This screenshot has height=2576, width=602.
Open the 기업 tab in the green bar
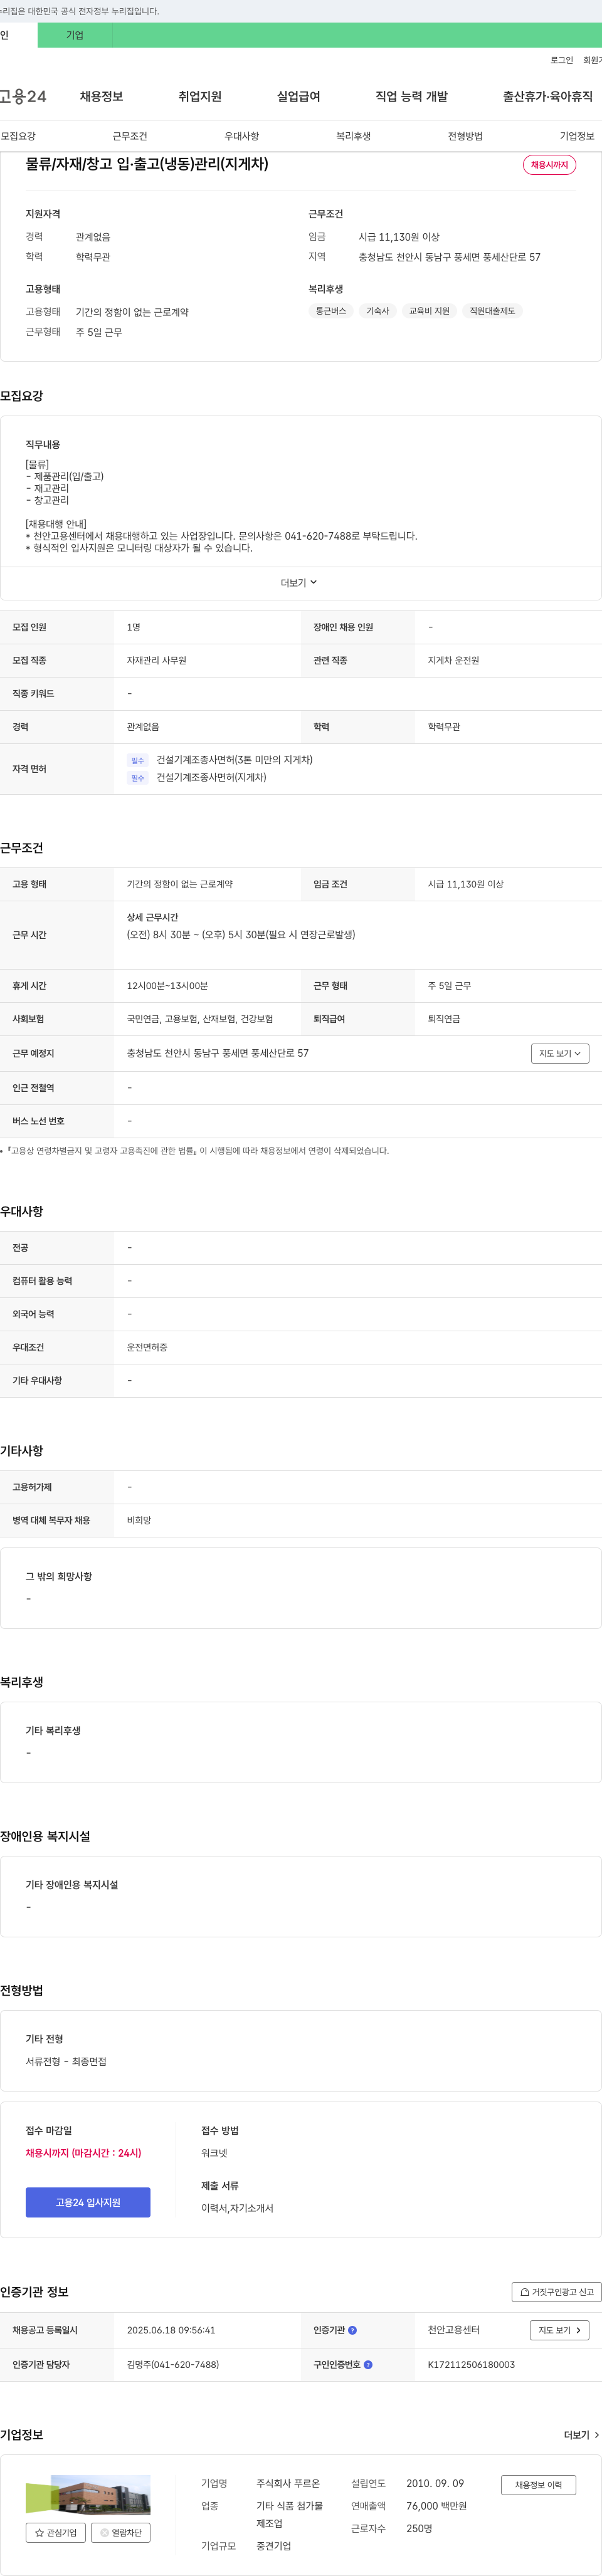(75, 35)
